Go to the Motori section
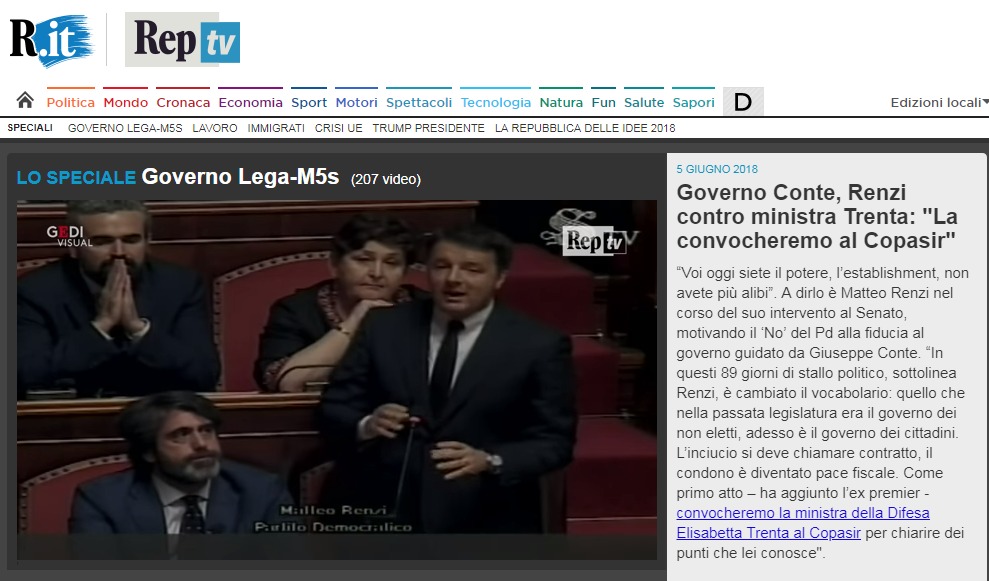Viewport: 989px width, 581px height. [356, 102]
